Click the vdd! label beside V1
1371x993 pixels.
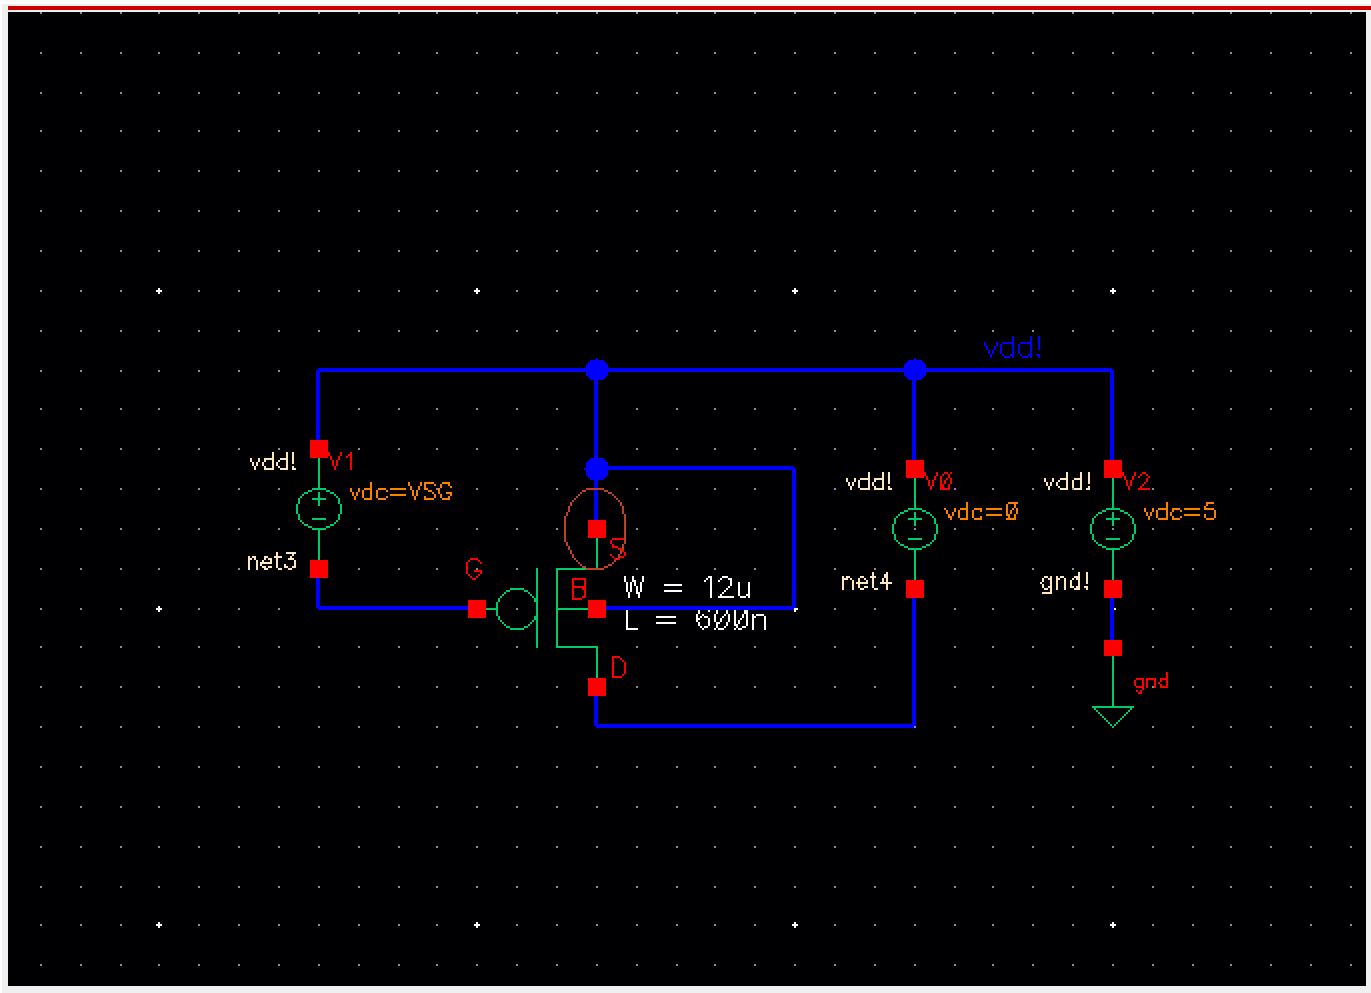tap(273, 463)
